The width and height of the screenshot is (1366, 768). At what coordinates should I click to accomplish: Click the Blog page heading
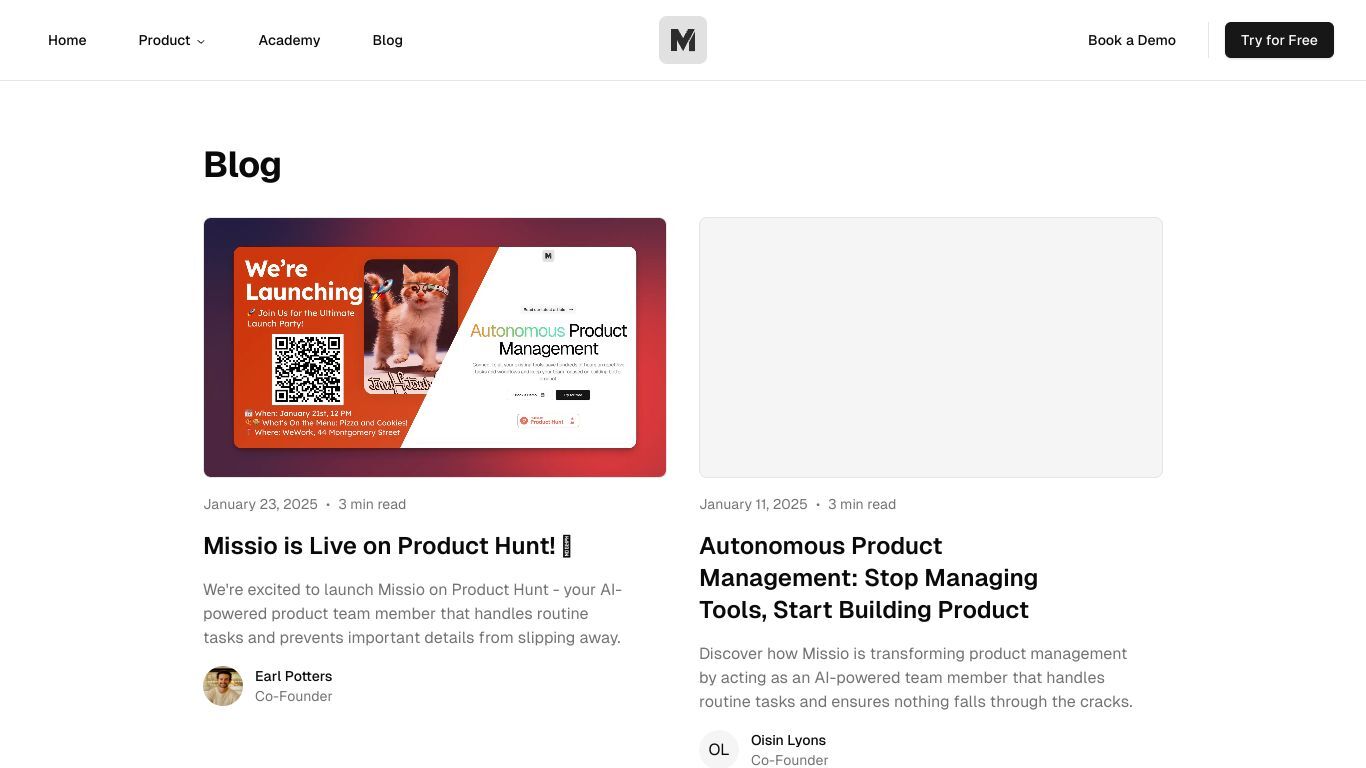pyautogui.click(x=242, y=164)
